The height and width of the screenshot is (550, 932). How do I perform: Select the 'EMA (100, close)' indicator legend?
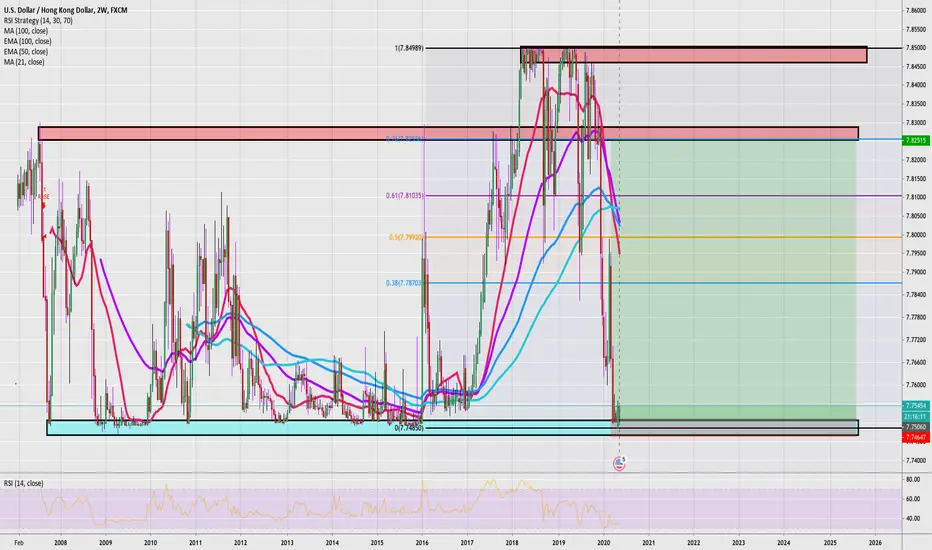pos(27,42)
